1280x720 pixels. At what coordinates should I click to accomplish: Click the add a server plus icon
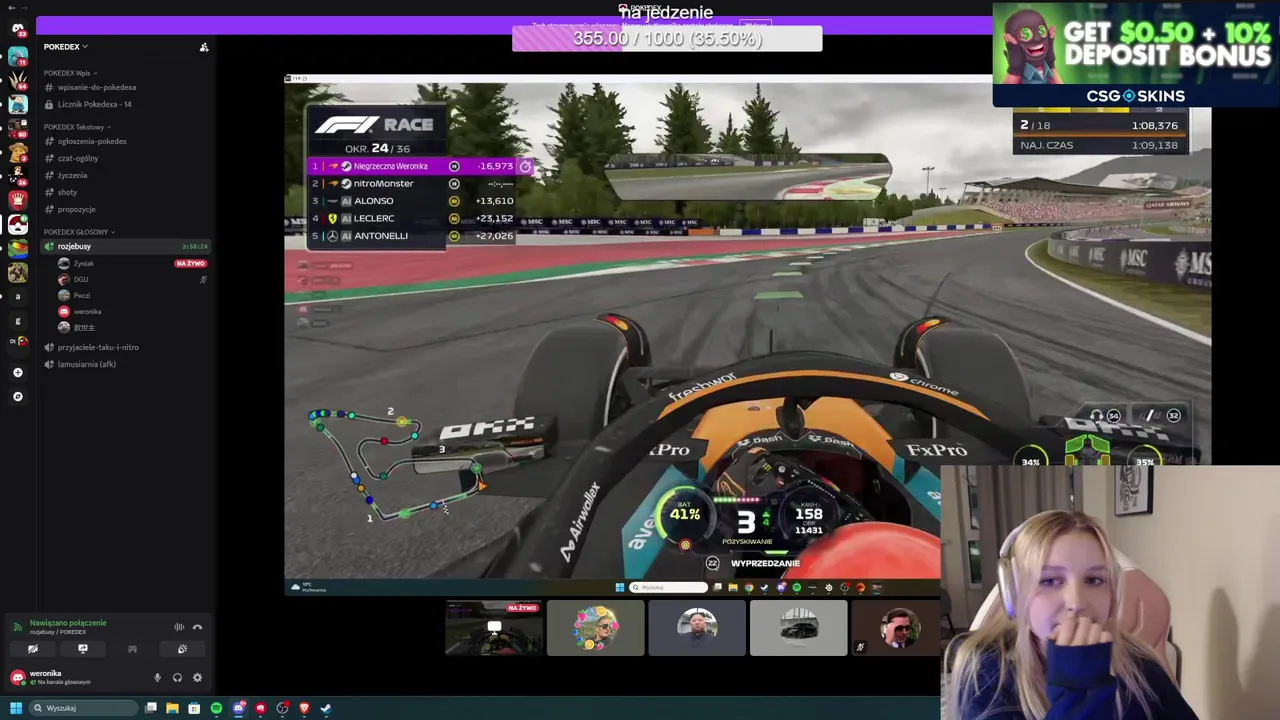(x=17, y=372)
